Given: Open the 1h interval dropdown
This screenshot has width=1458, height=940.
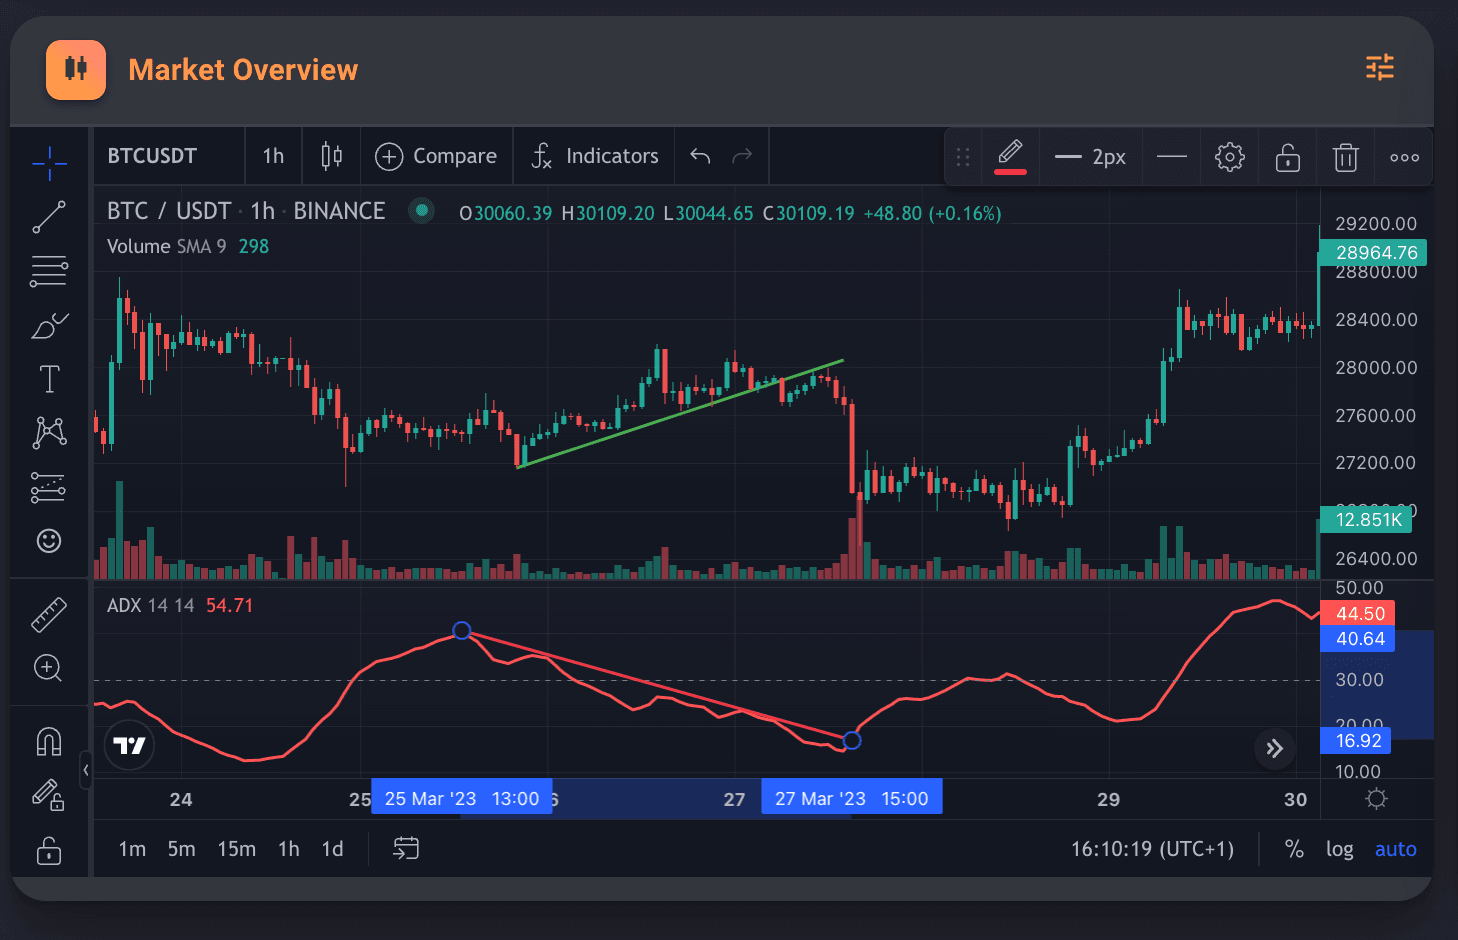Looking at the screenshot, I should coord(273,156).
